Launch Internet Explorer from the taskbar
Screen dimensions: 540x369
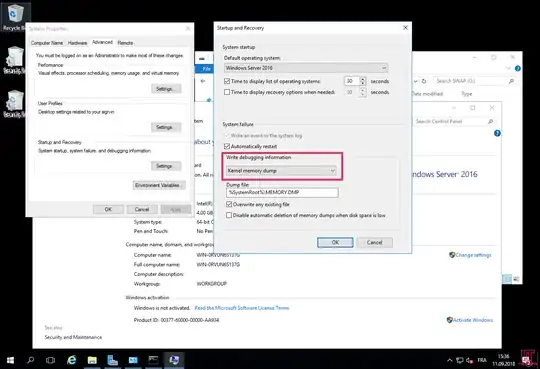[71, 360]
